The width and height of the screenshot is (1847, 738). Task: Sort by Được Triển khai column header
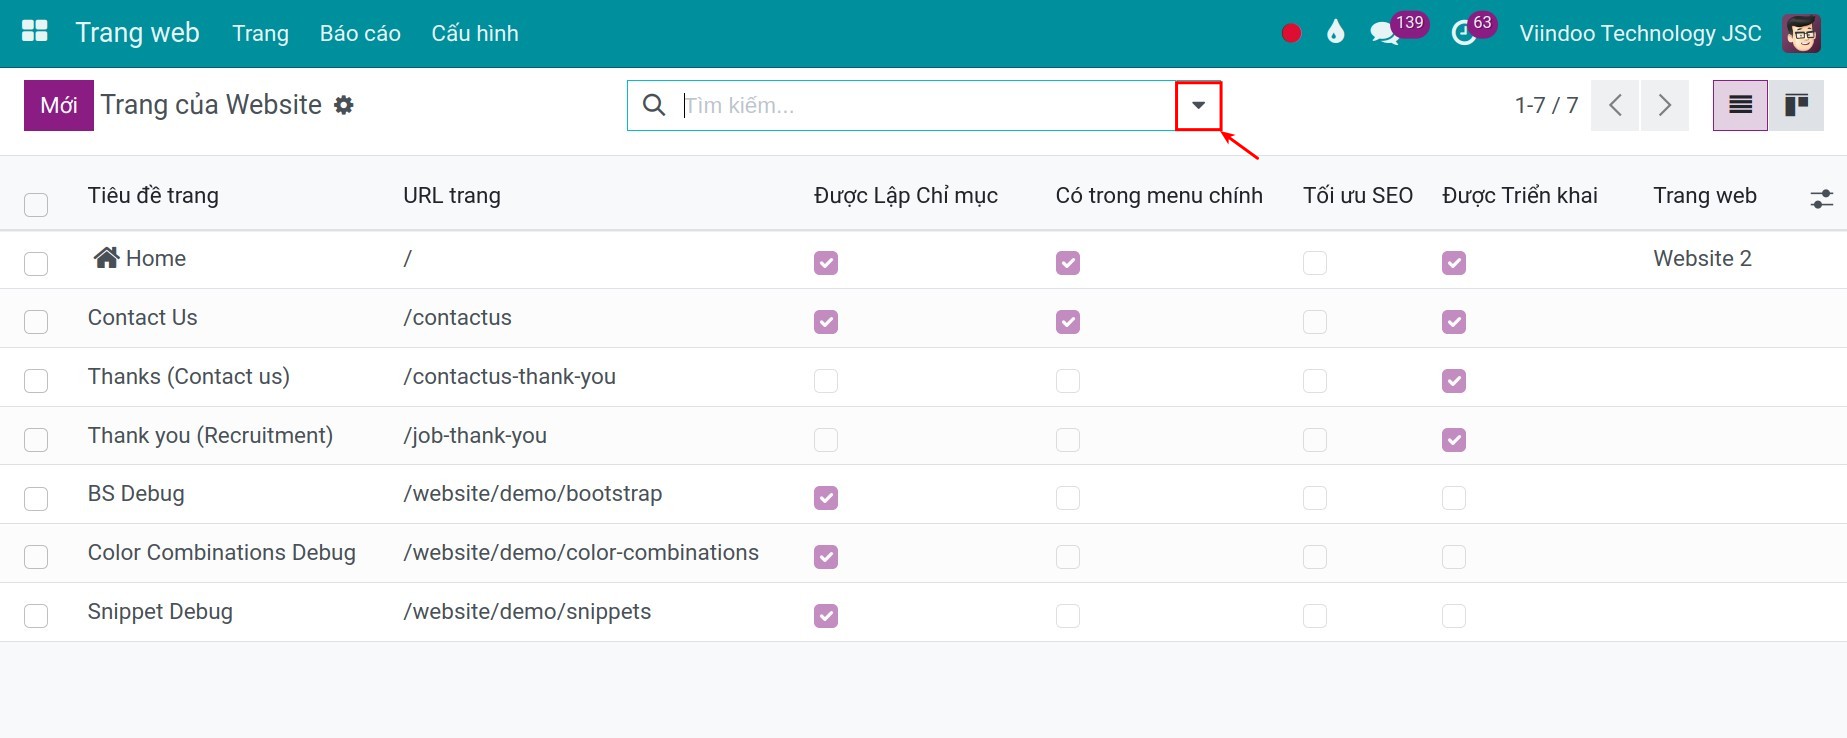[1519, 195]
